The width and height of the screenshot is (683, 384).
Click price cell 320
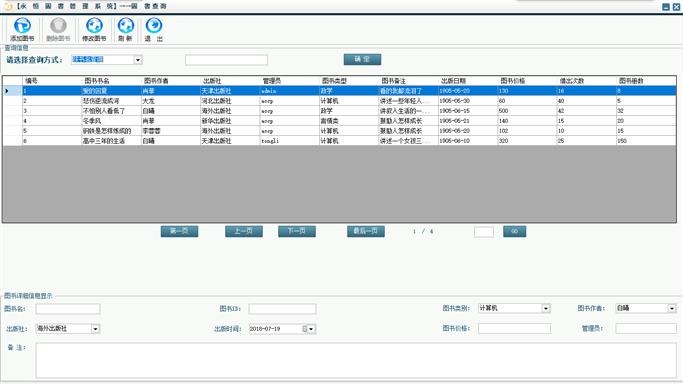click(527, 141)
